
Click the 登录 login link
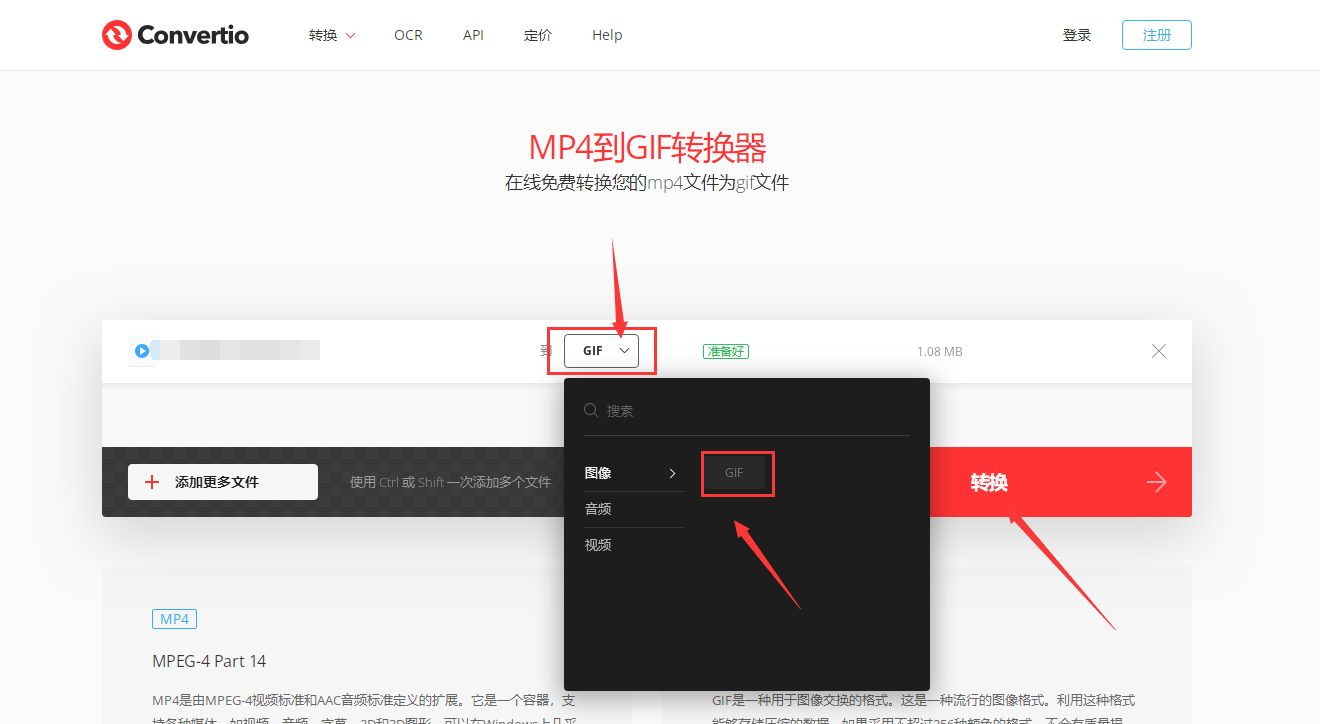coord(1077,35)
